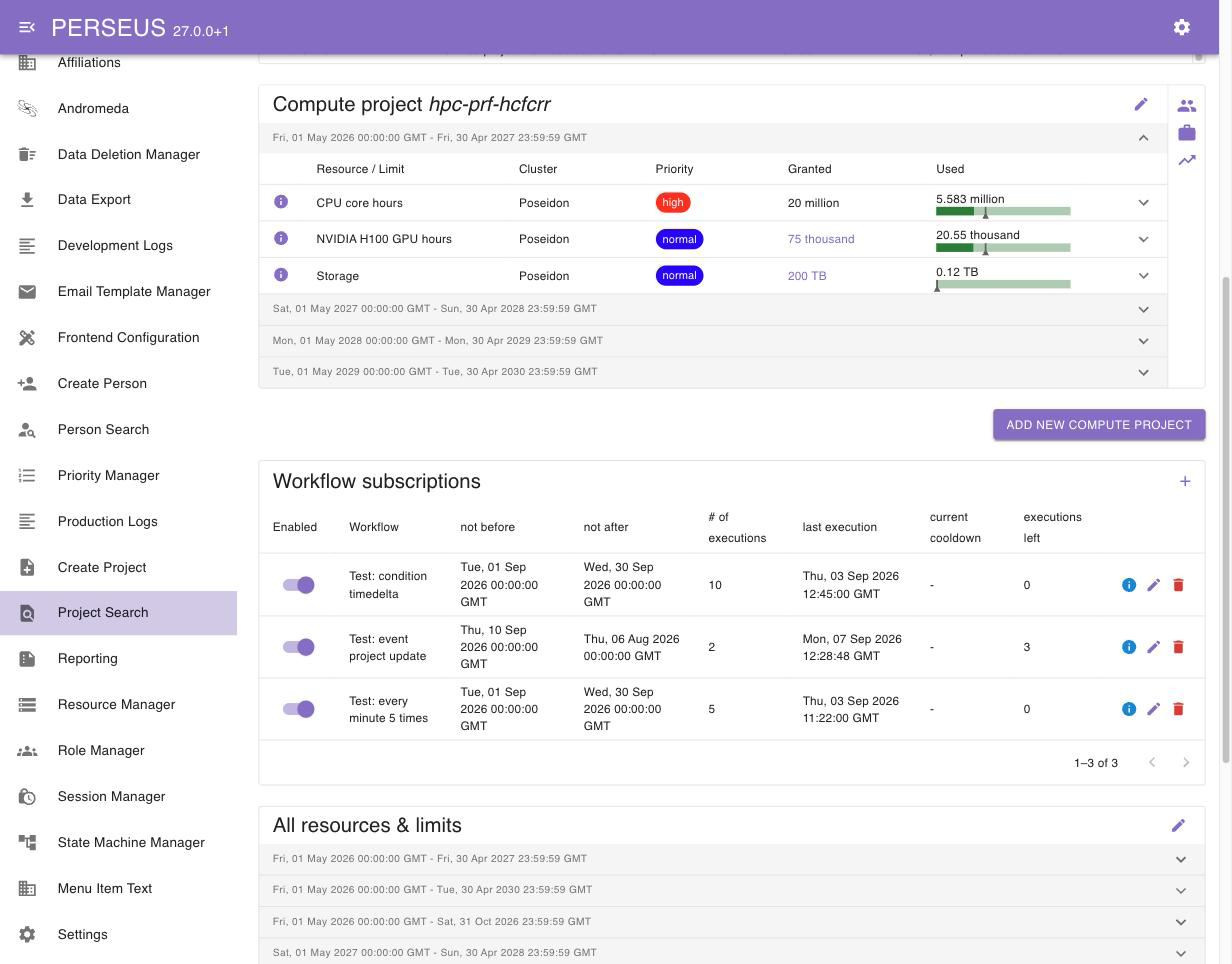1232x964 pixels.
Task: Open Development Logs in the sidebar
Action: [118, 245]
